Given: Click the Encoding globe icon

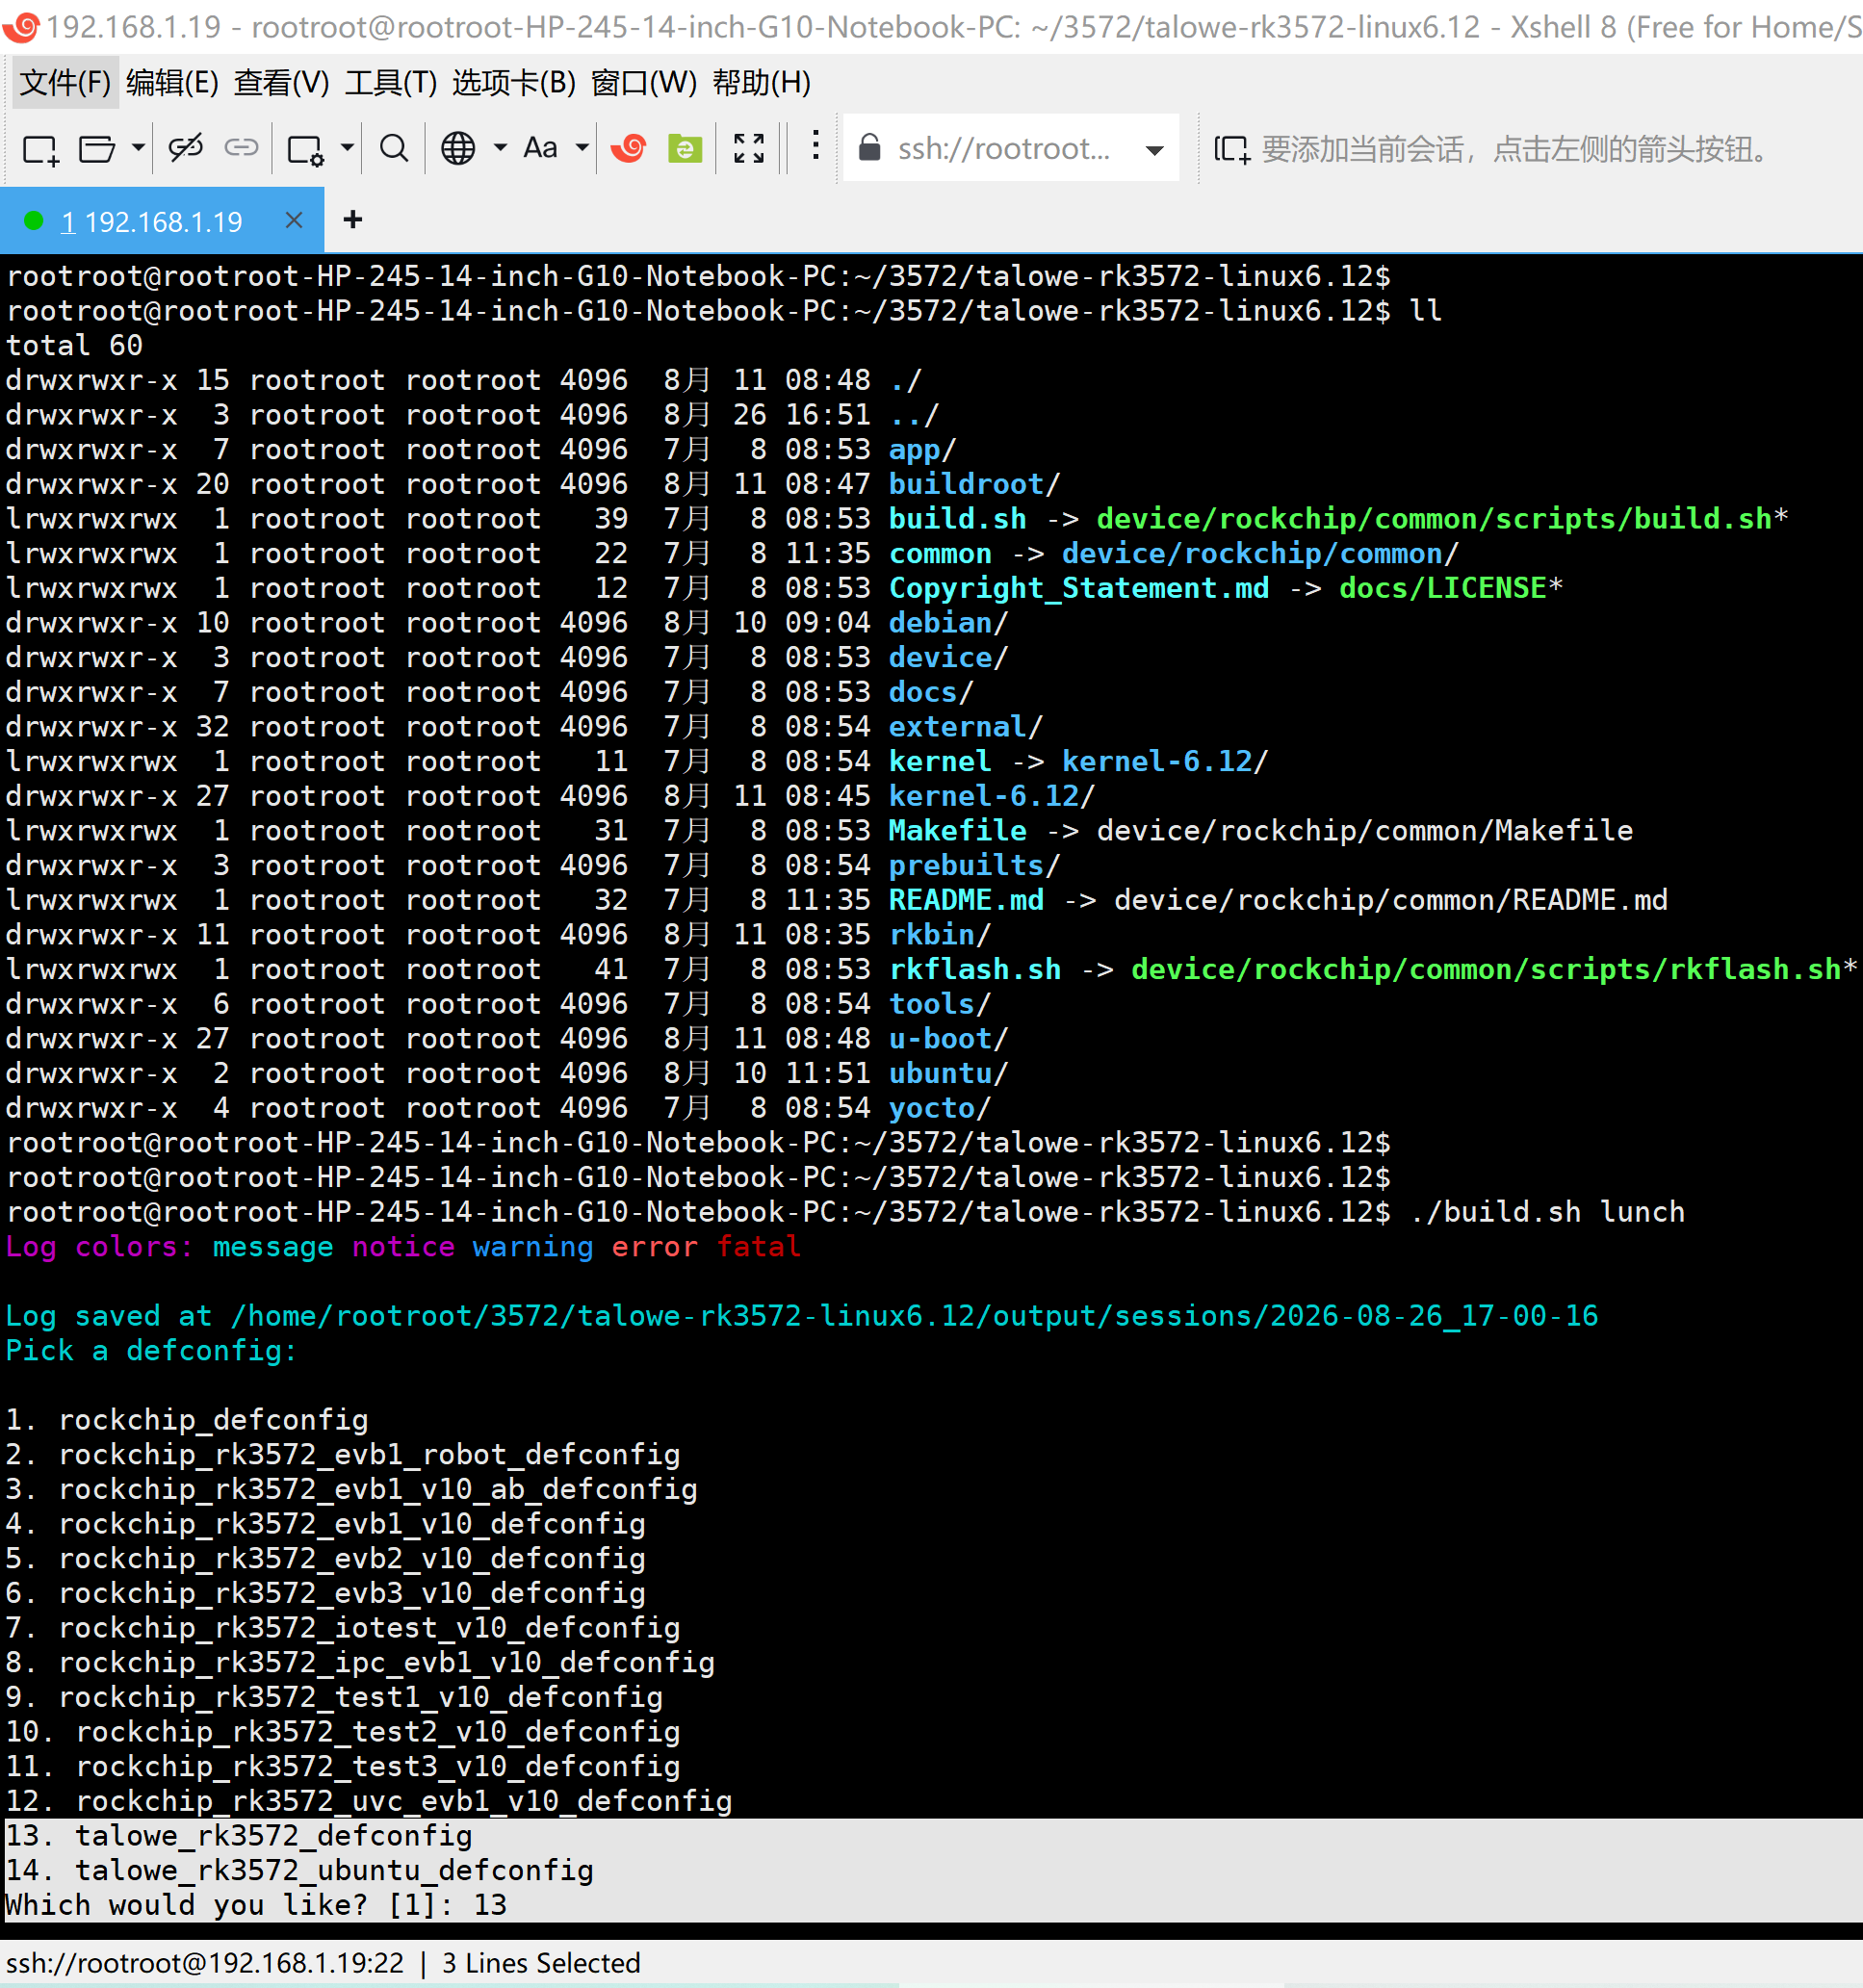Looking at the screenshot, I should tap(458, 149).
